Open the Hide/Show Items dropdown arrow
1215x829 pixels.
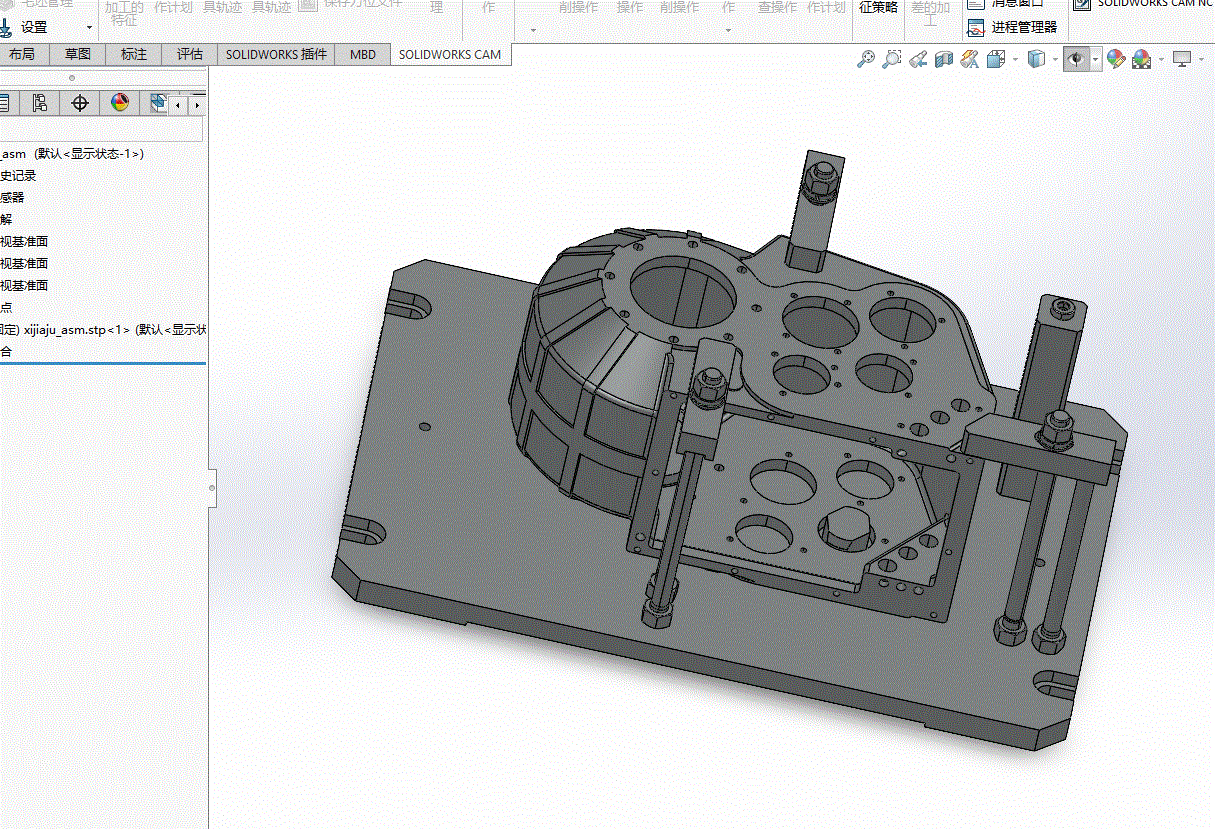(1095, 60)
